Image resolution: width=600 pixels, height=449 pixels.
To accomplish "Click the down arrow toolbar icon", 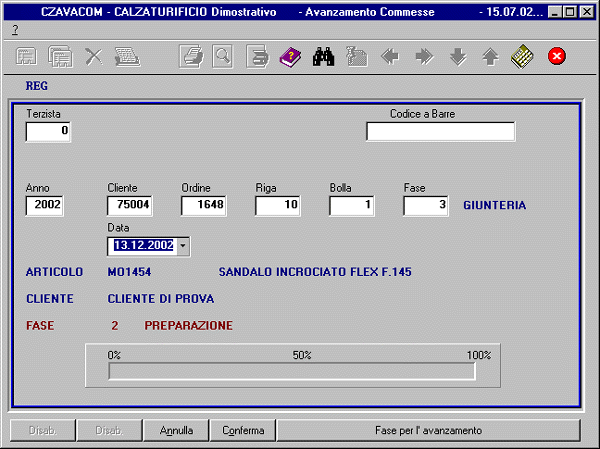I will (458, 57).
